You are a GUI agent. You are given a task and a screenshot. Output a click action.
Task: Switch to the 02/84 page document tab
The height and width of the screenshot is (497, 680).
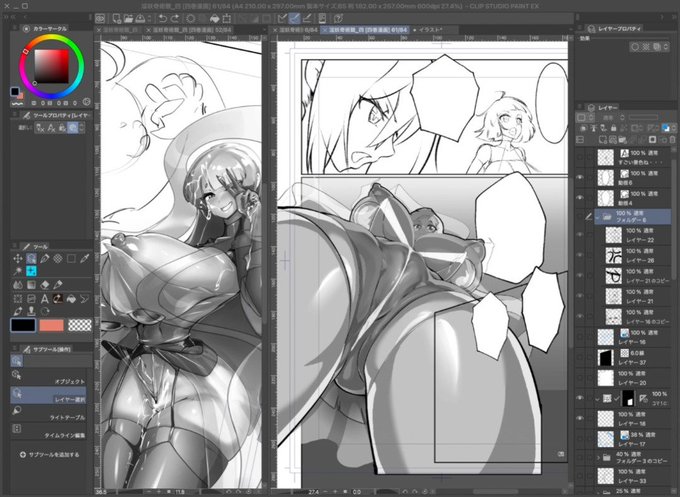[191, 30]
